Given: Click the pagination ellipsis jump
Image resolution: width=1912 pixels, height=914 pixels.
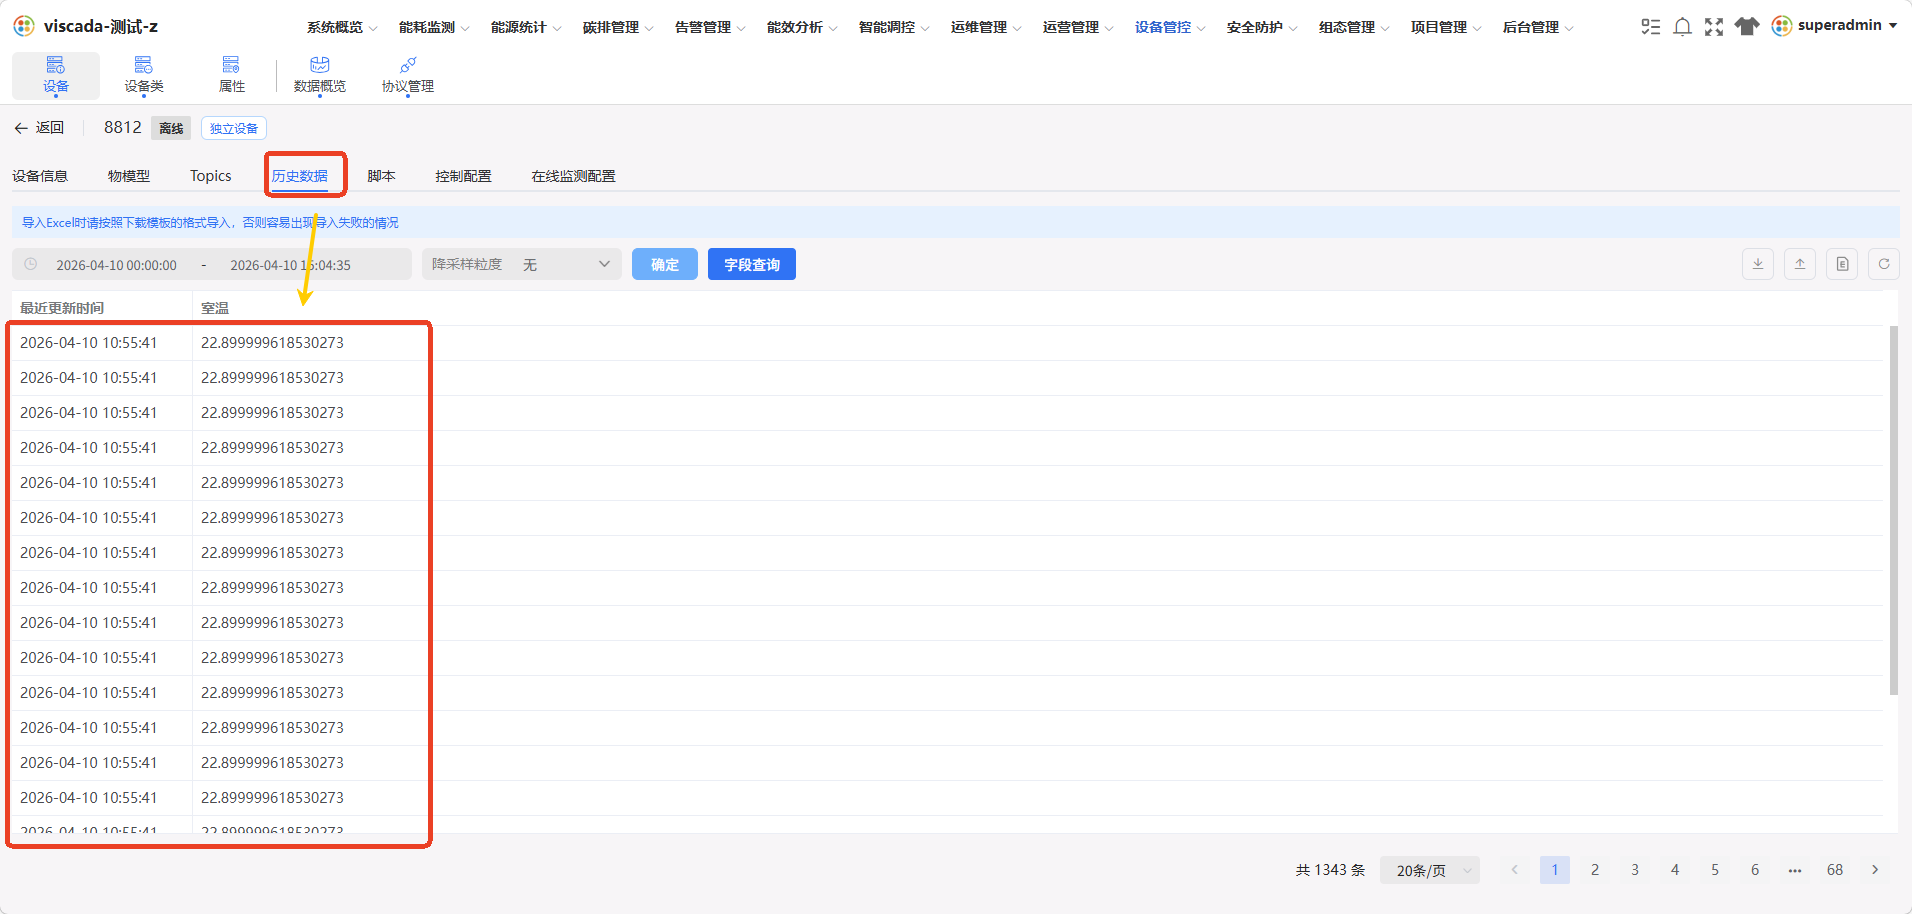Looking at the screenshot, I should coord(1795,870).
